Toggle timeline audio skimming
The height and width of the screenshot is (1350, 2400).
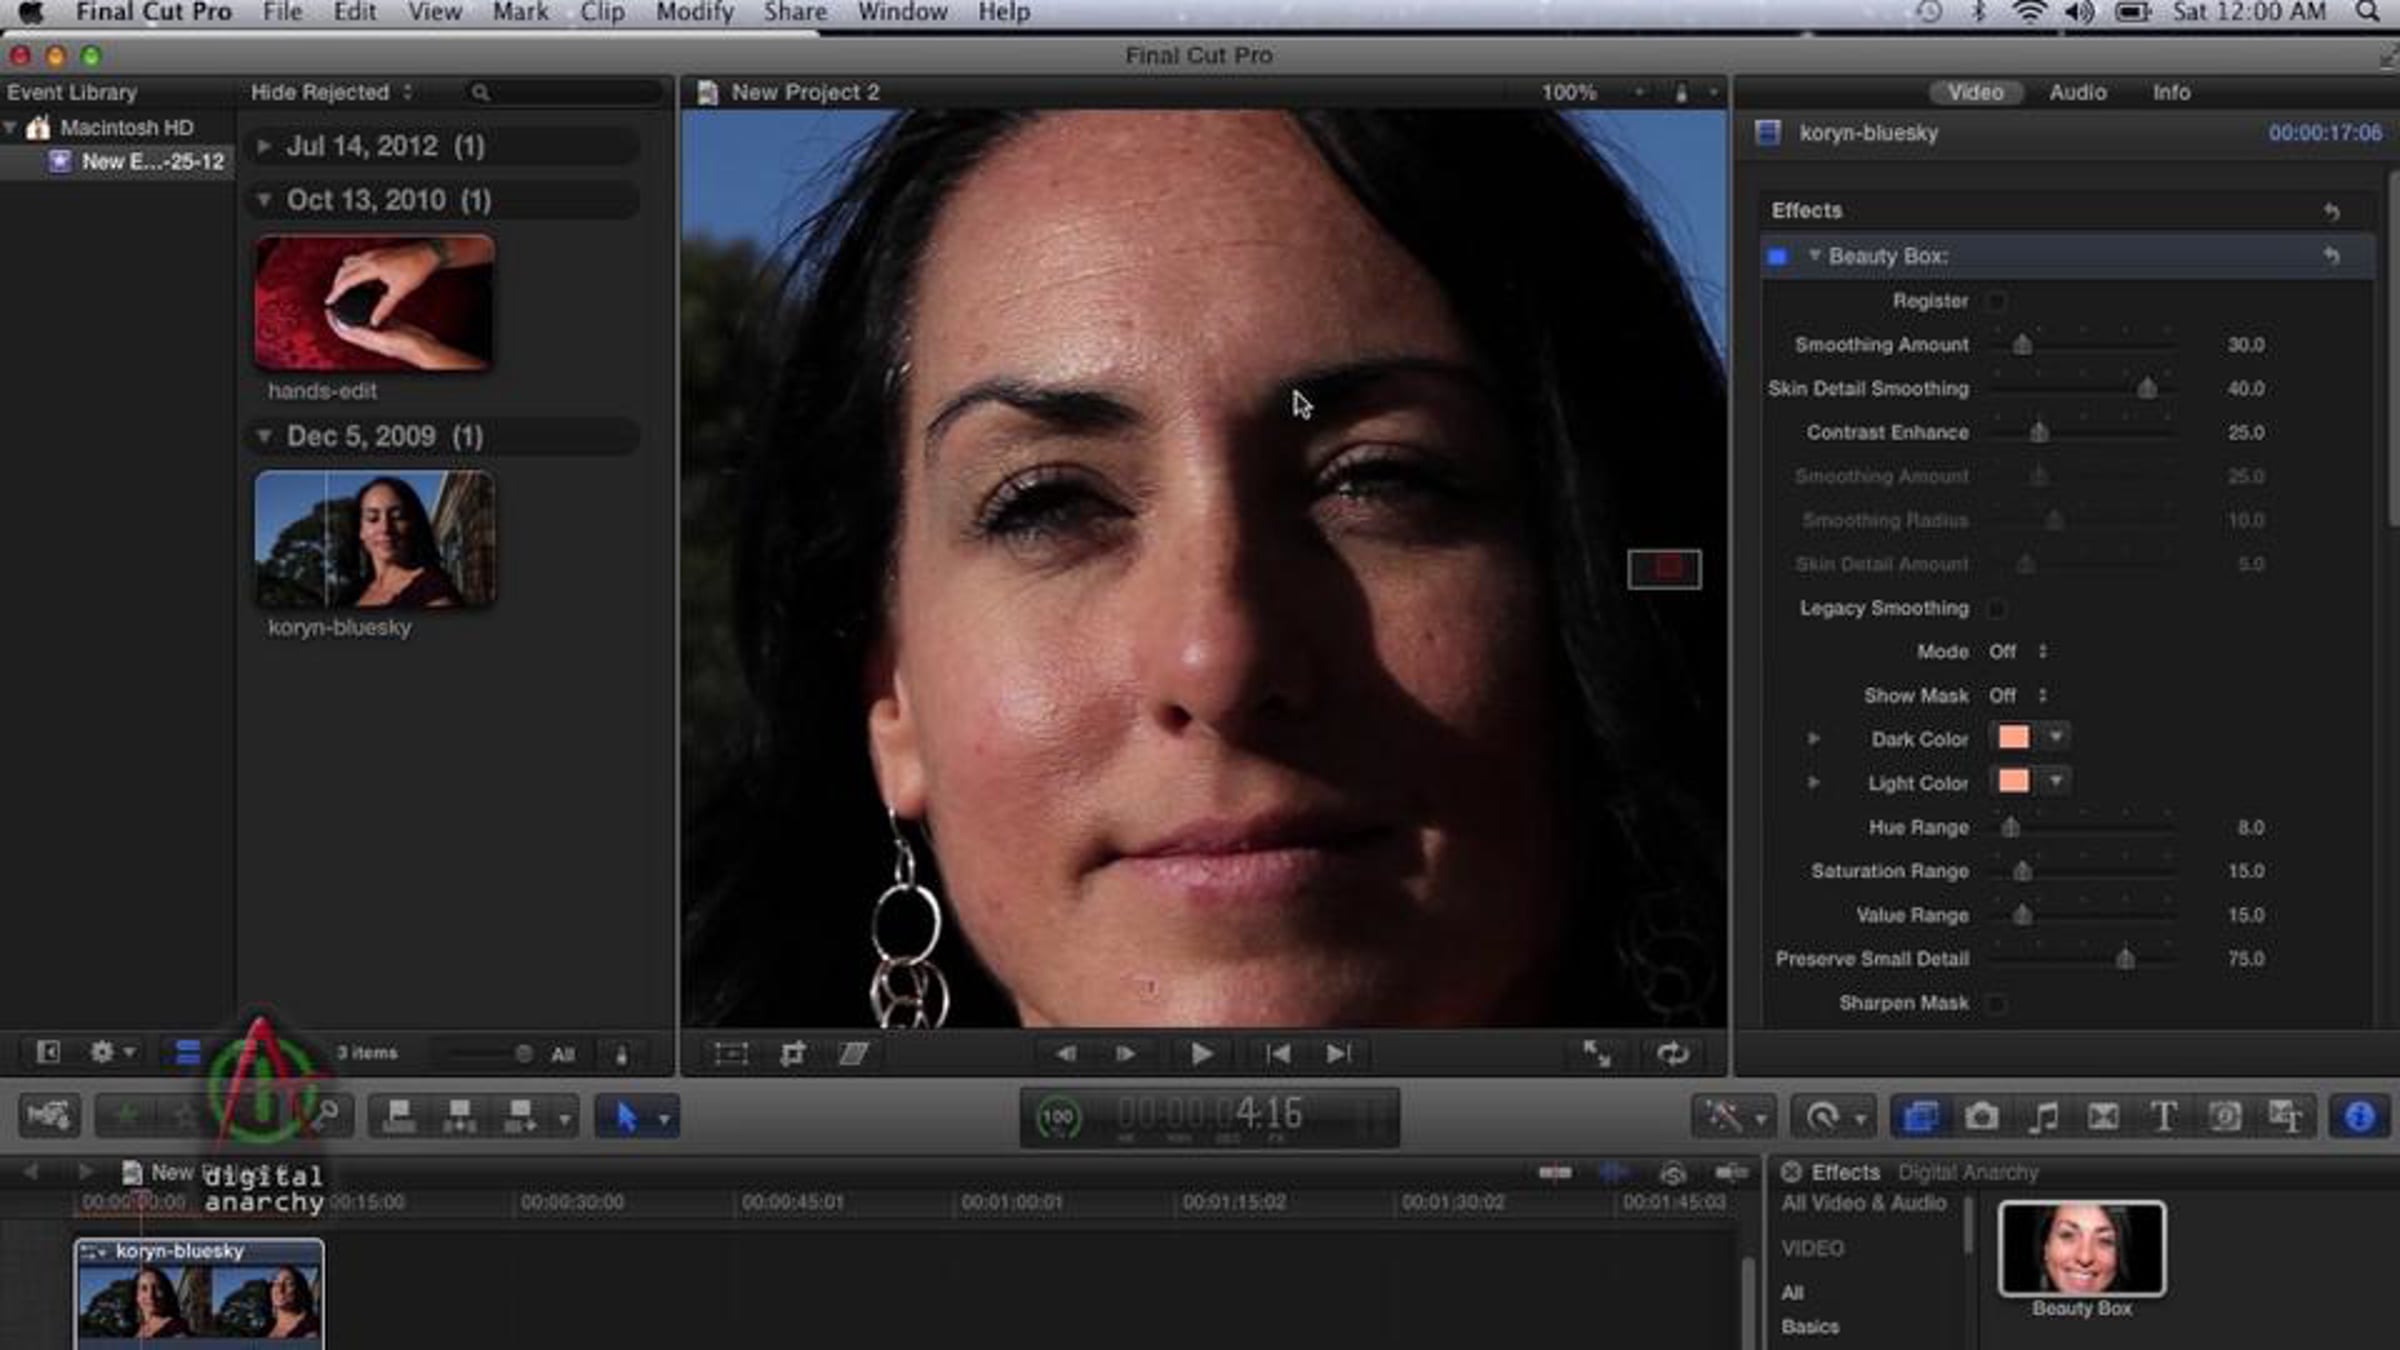1613,1172
